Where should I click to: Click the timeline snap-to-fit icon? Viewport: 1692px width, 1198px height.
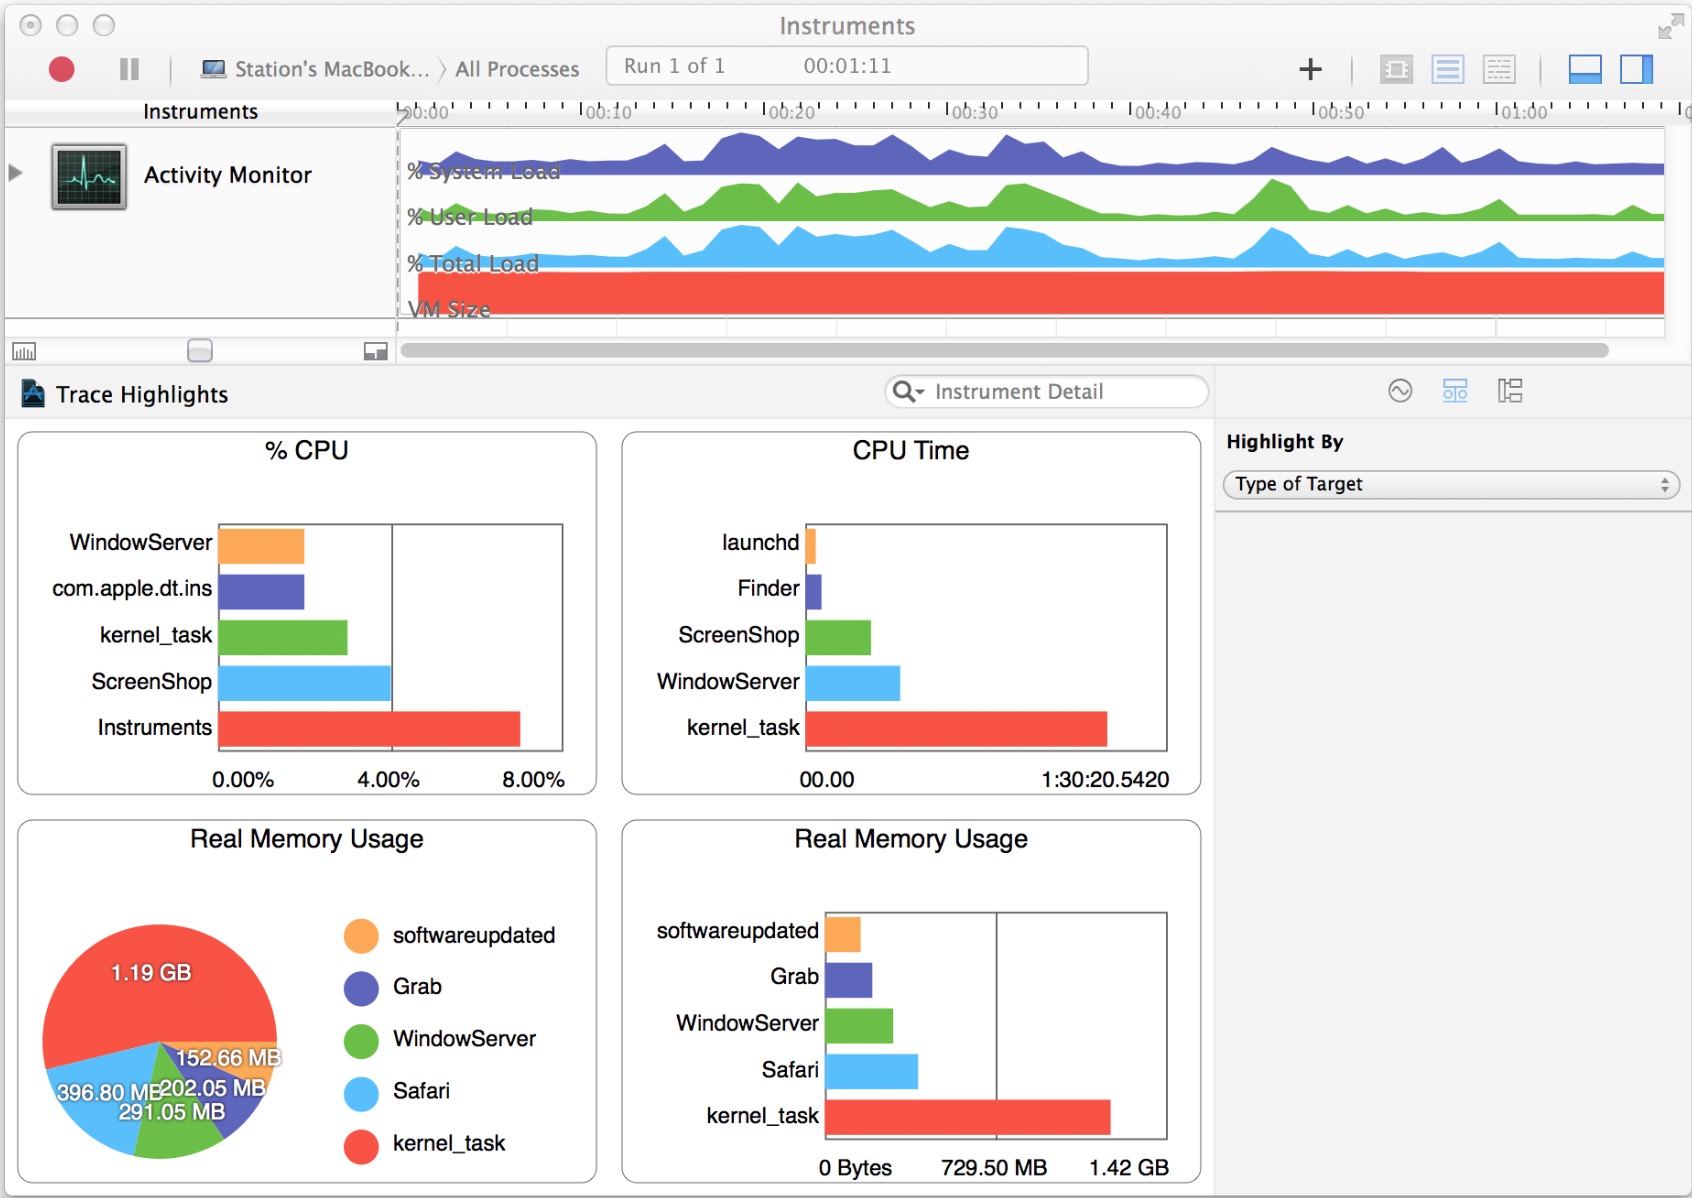pos(376,351)
